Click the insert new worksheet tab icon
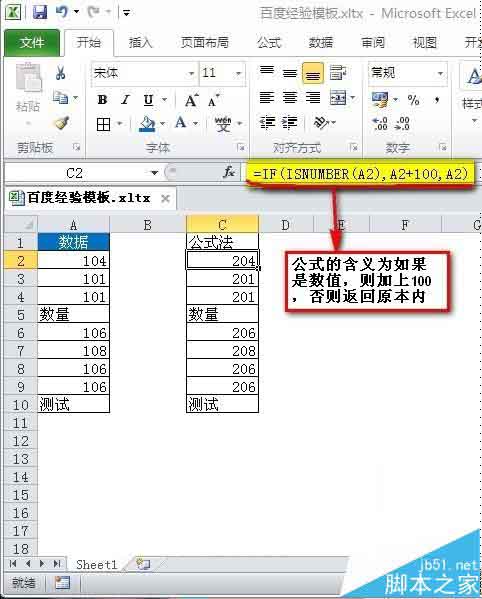 tap(144, 564)
